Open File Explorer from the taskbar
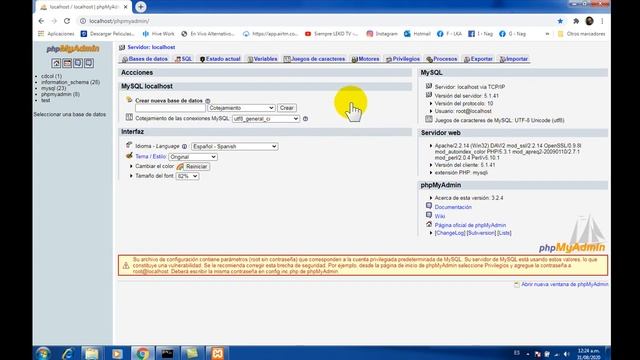This screenshot has width=640, height=360. 92,353
